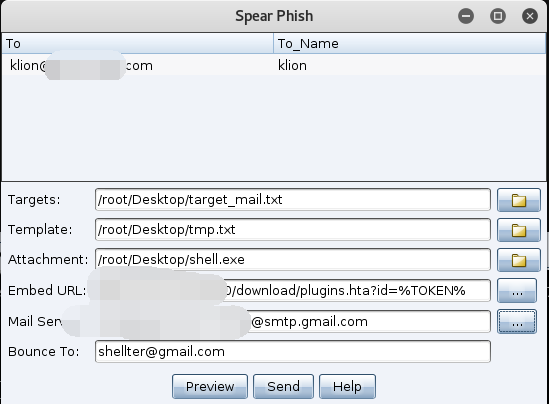Click the Send button

tap(283, 386)
